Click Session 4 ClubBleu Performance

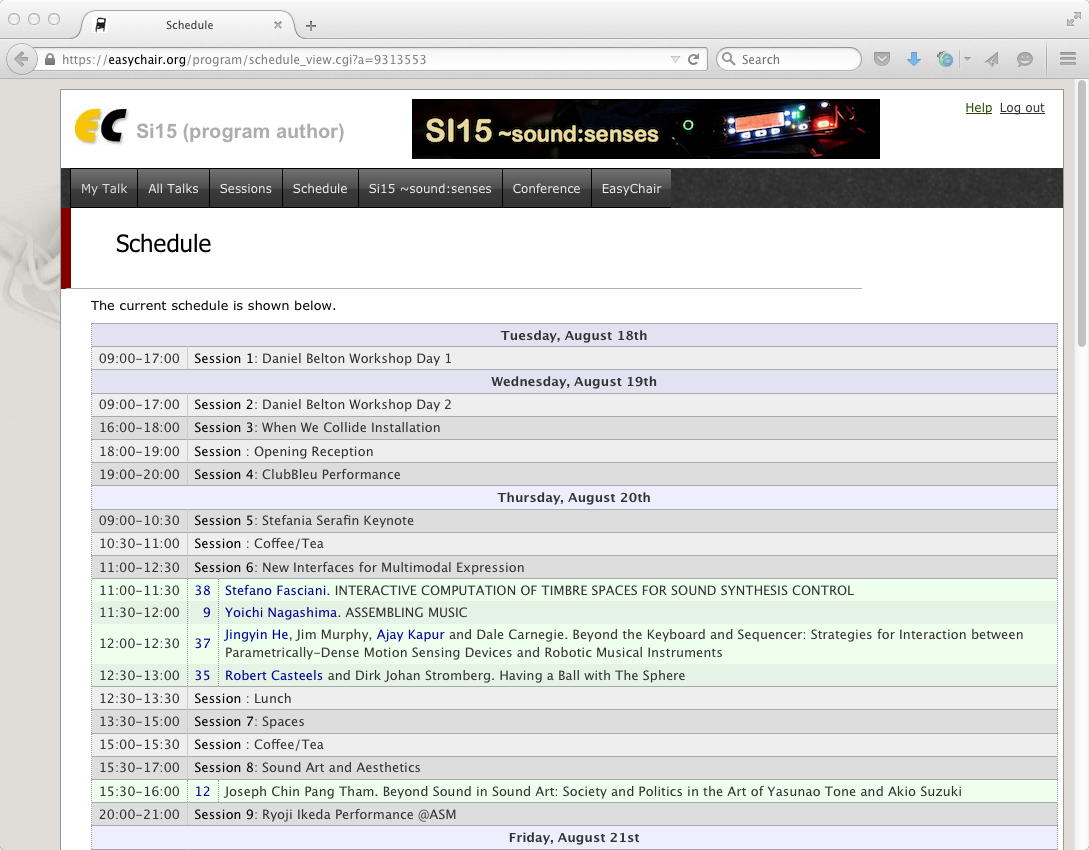[574, 474]
